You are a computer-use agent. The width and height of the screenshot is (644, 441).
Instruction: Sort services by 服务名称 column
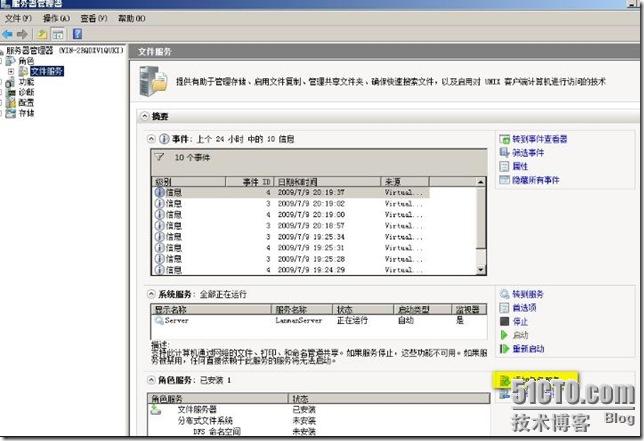click(302, 310)
